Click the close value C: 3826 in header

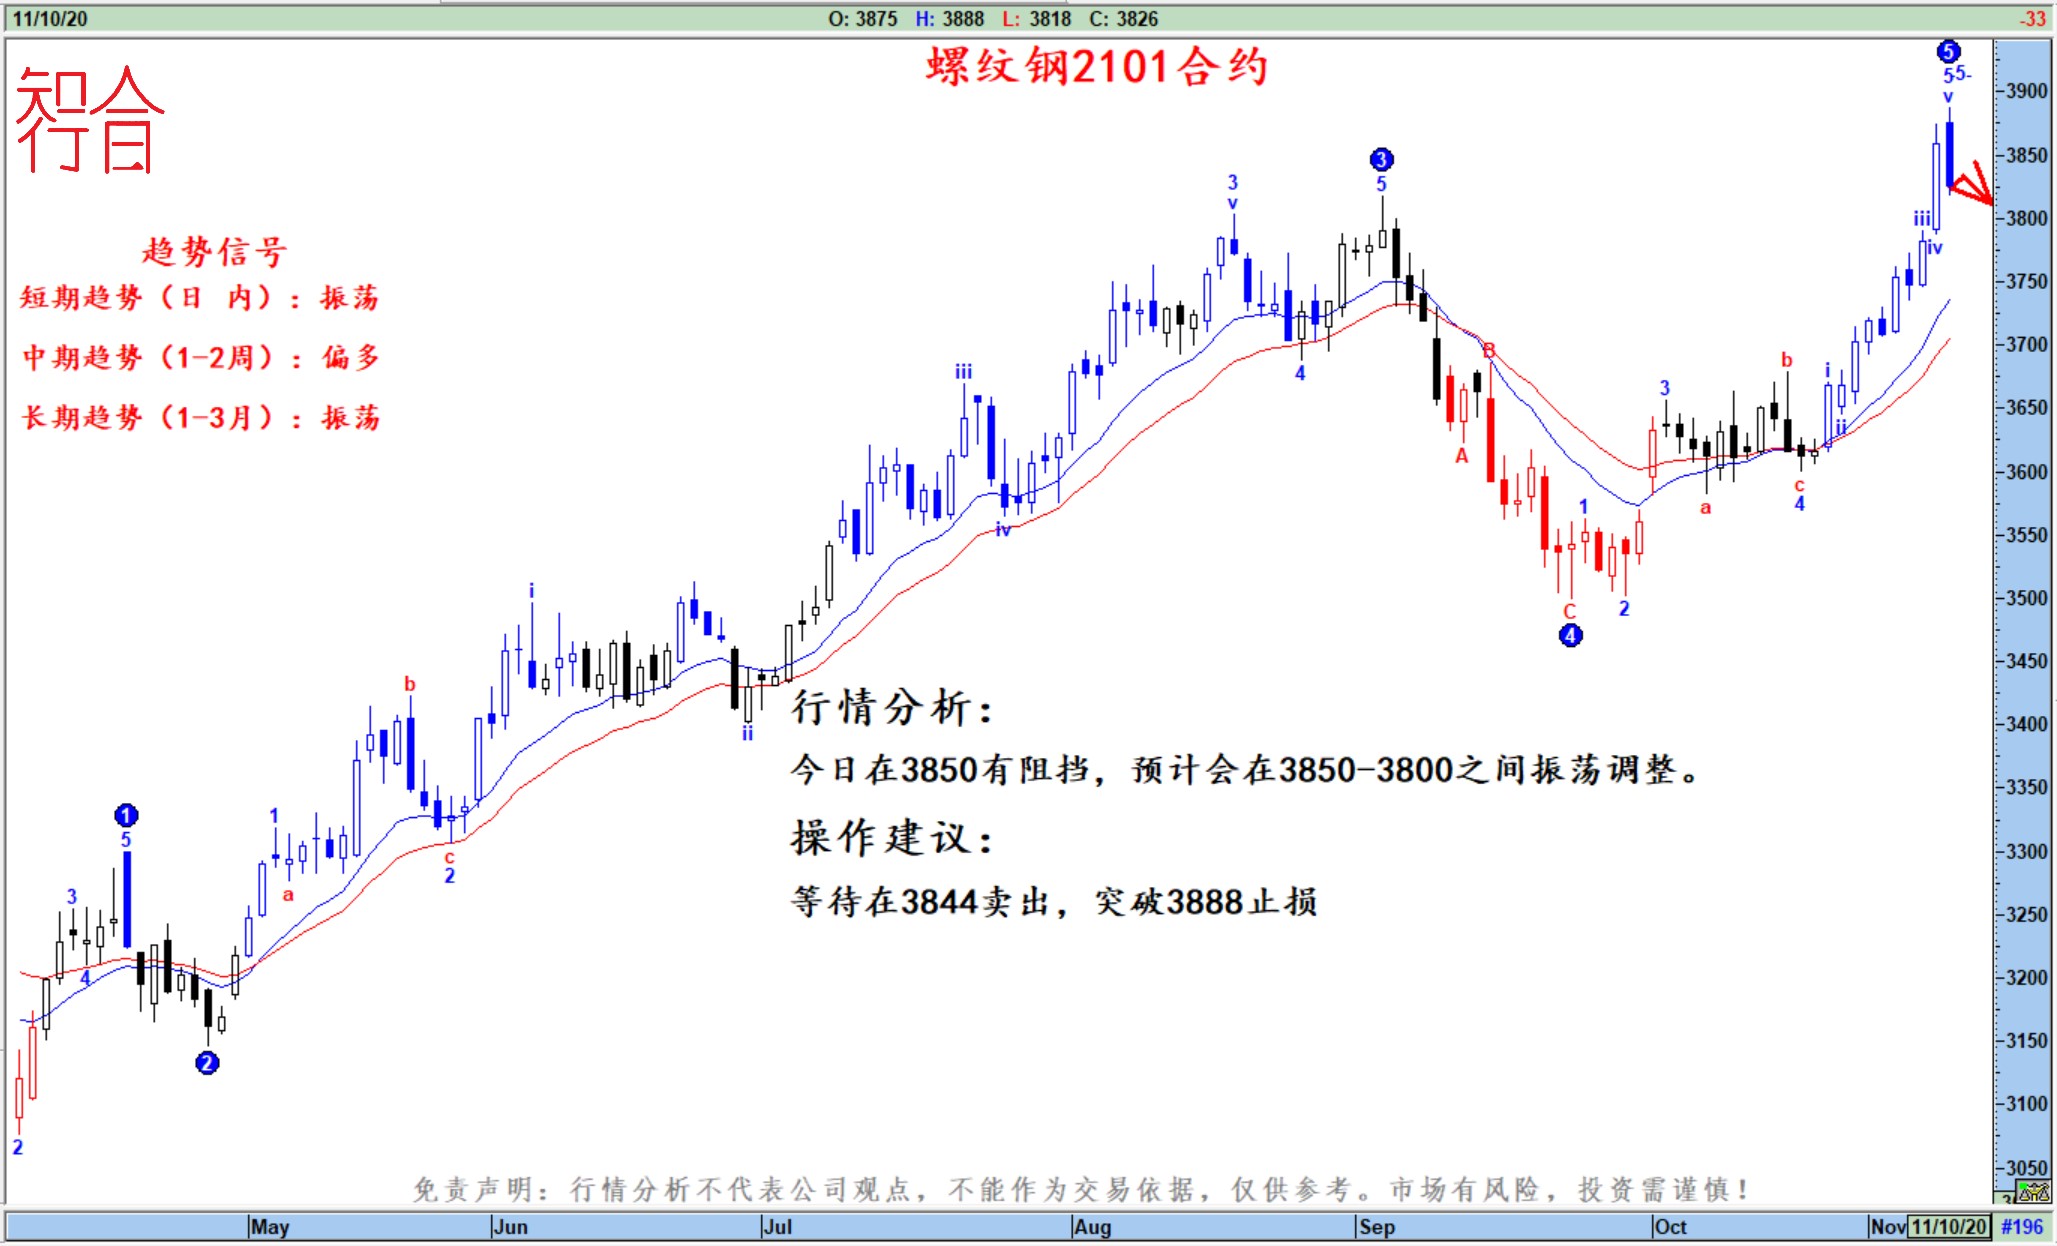[1123, 19]
